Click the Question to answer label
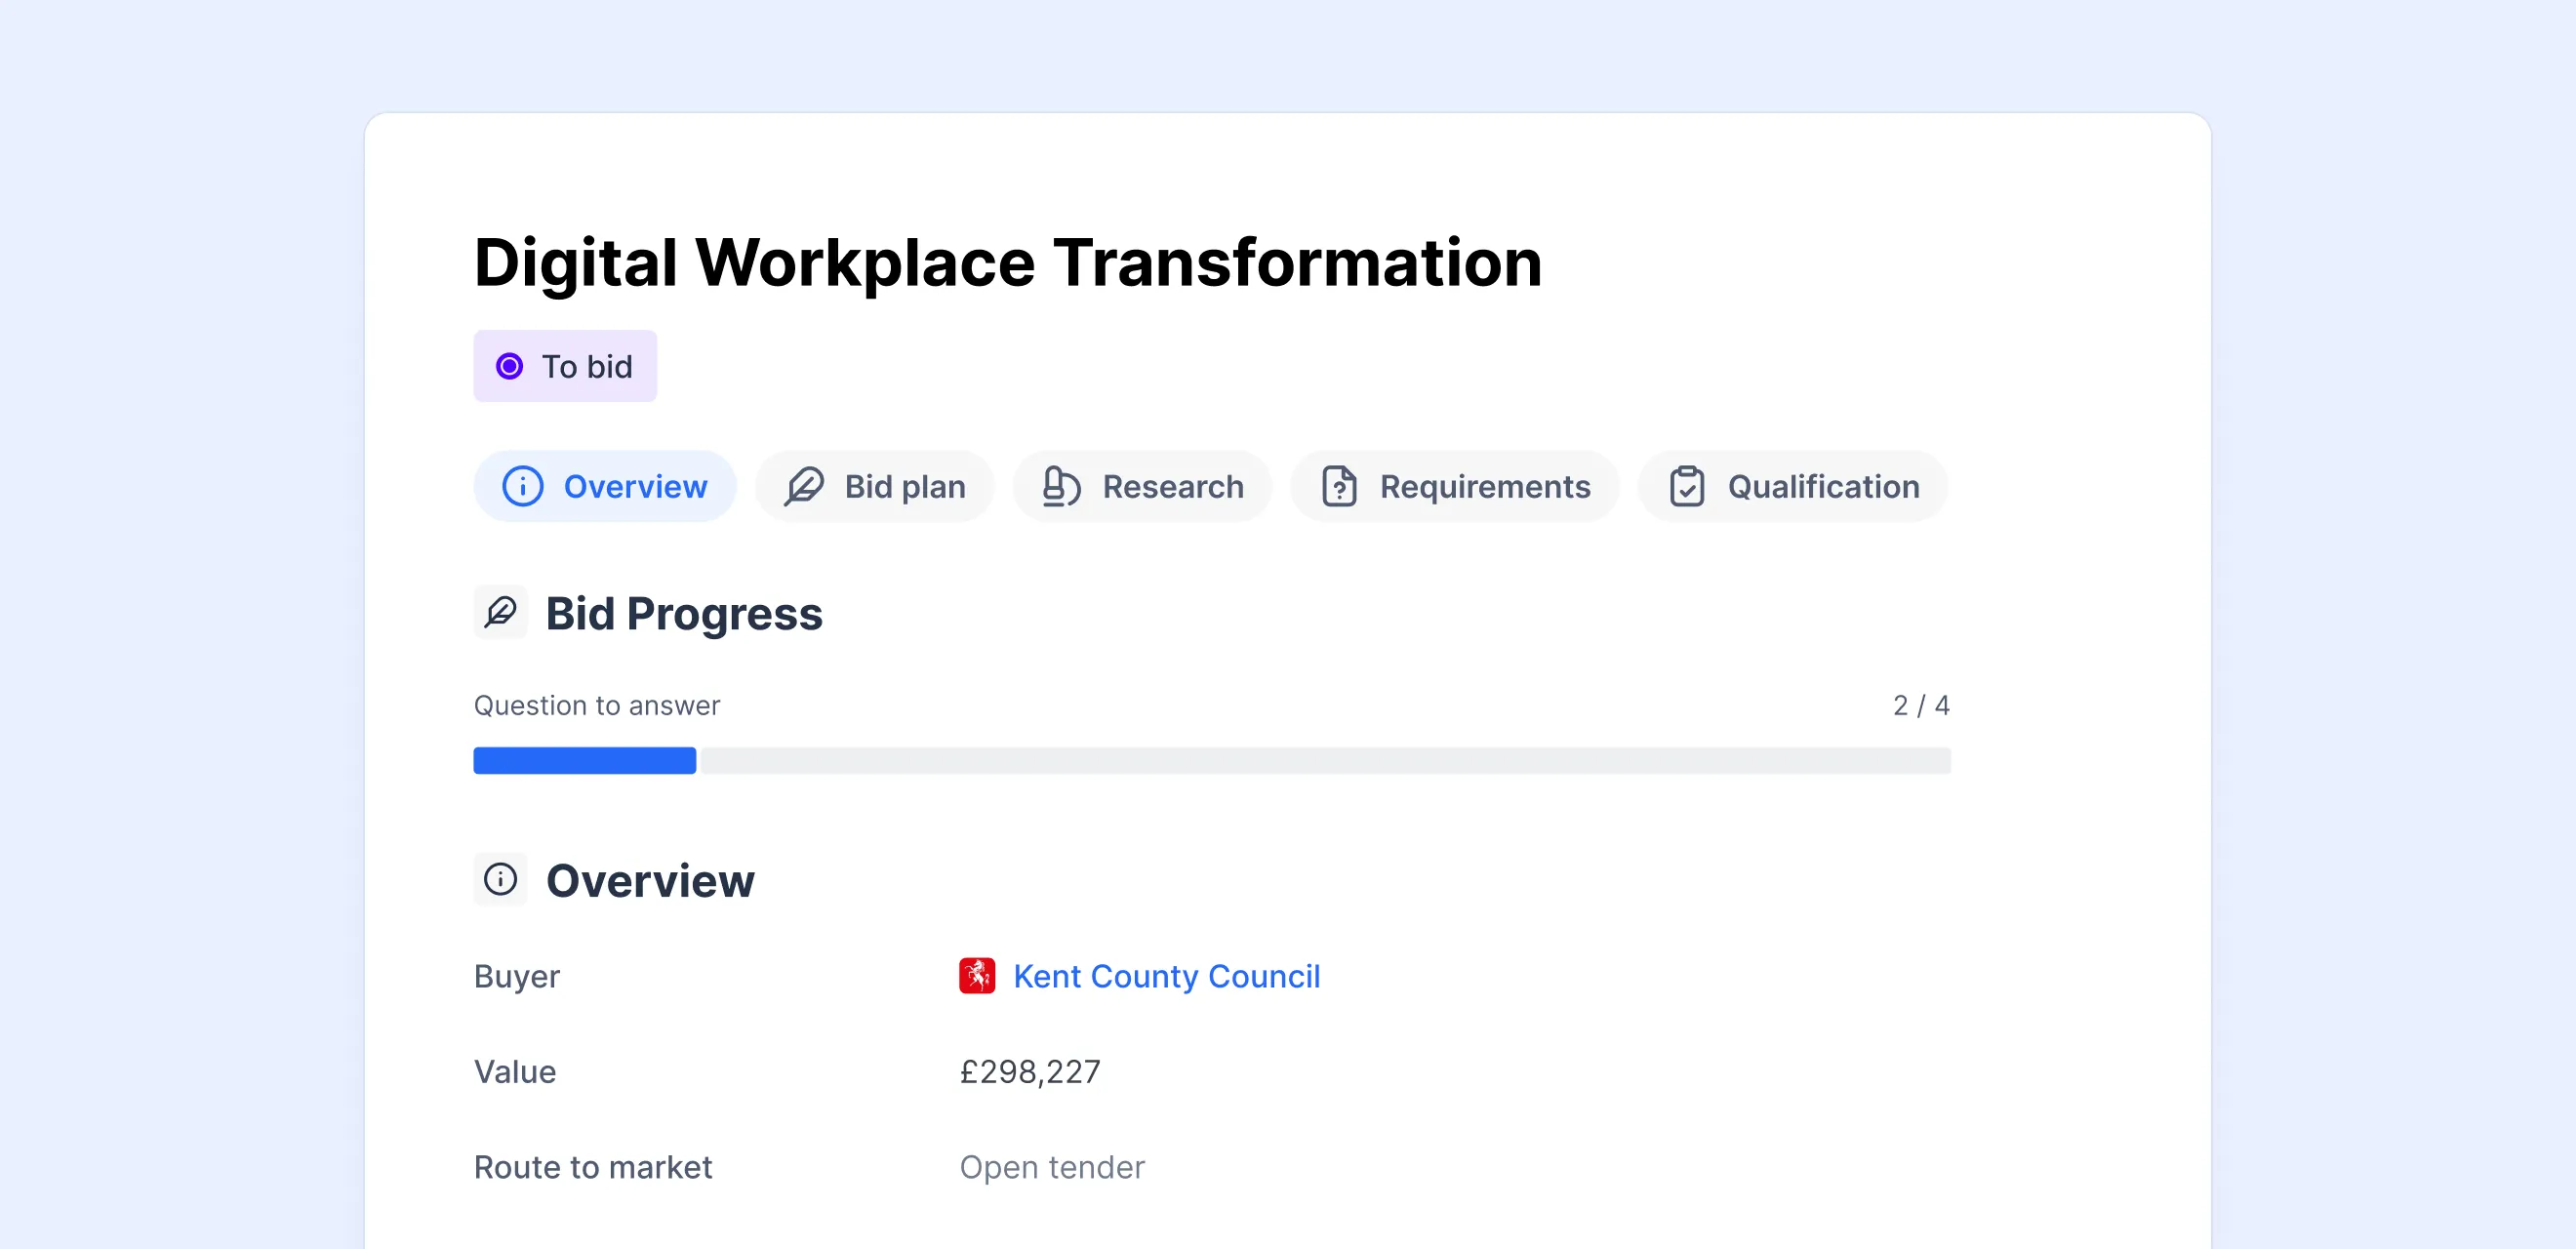Screen dimensions: 2576x1249 click(x=597, y=705)
